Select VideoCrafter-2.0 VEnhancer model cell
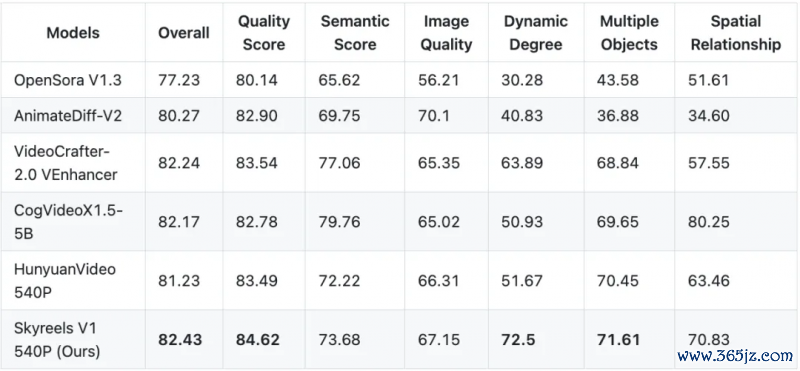This screenshot has width=800, height=371. pos(65,163)
